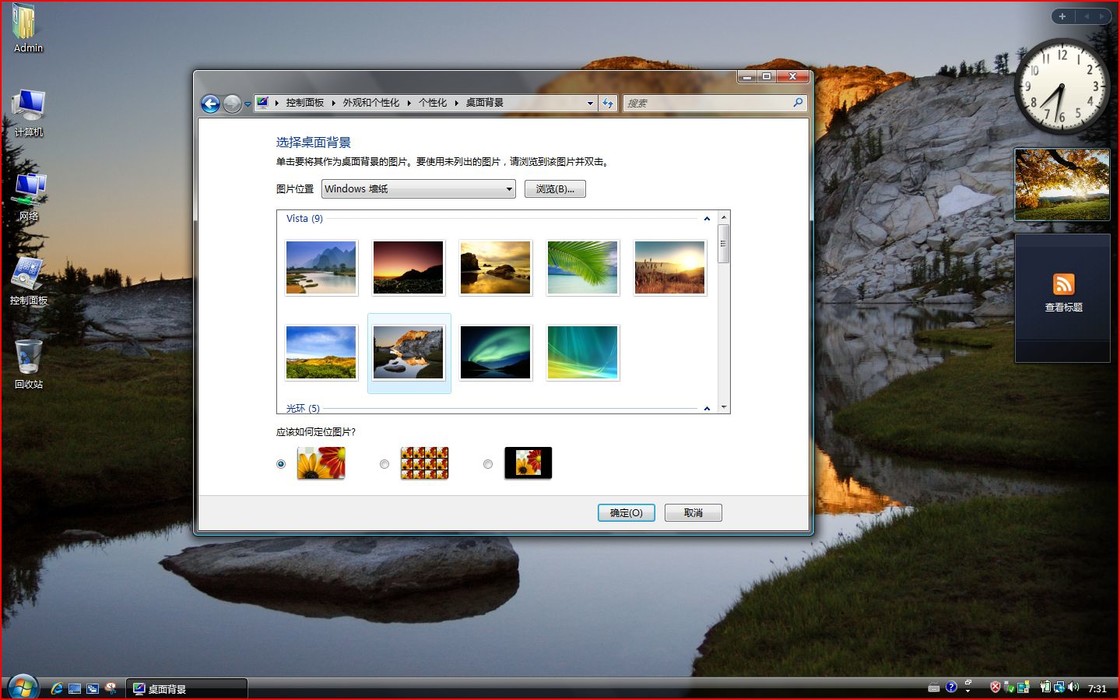The image size is (1120, 700).
Task: Click the stretched flowers preview image
Action: (x=321, y=463)
